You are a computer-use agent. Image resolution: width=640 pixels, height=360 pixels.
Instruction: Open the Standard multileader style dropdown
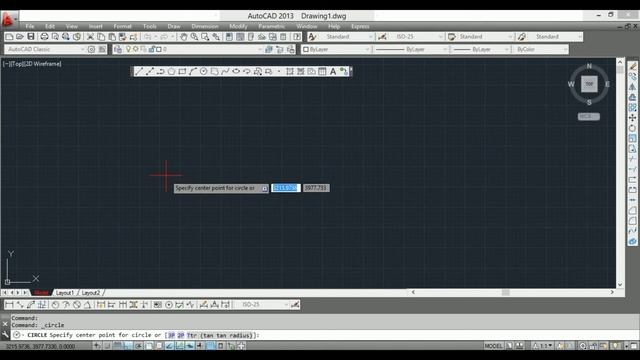[555, 37]
